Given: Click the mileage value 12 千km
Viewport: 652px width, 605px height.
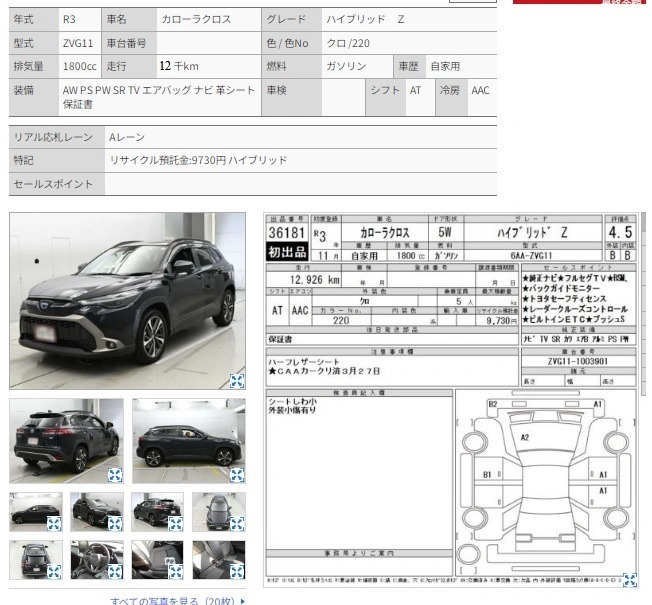Looking at the screenshot, I should coord(179,66).
